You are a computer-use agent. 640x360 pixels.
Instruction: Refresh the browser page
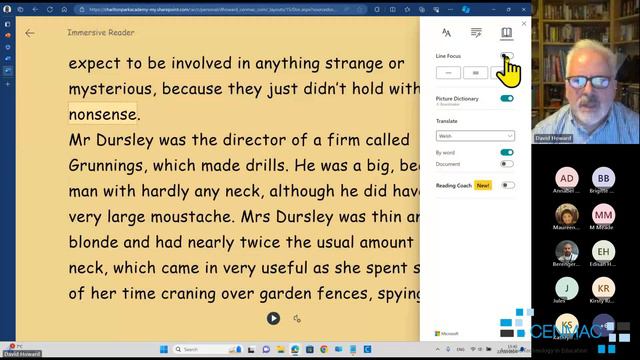pos(50,9)
